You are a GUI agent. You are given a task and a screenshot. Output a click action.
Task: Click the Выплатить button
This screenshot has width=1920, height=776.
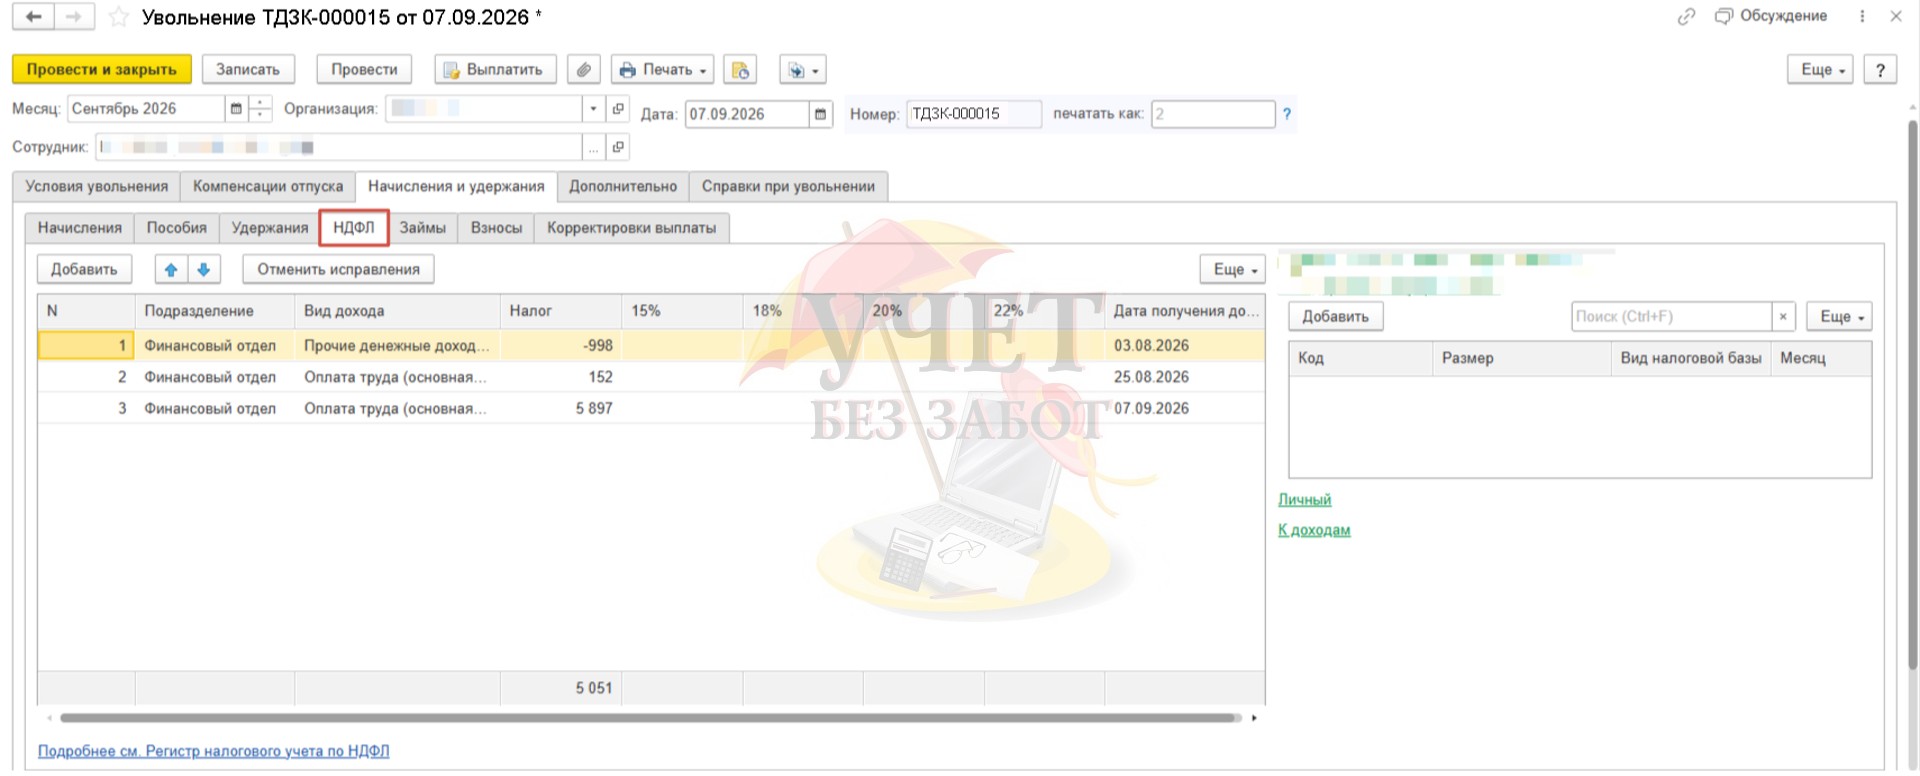494,70
